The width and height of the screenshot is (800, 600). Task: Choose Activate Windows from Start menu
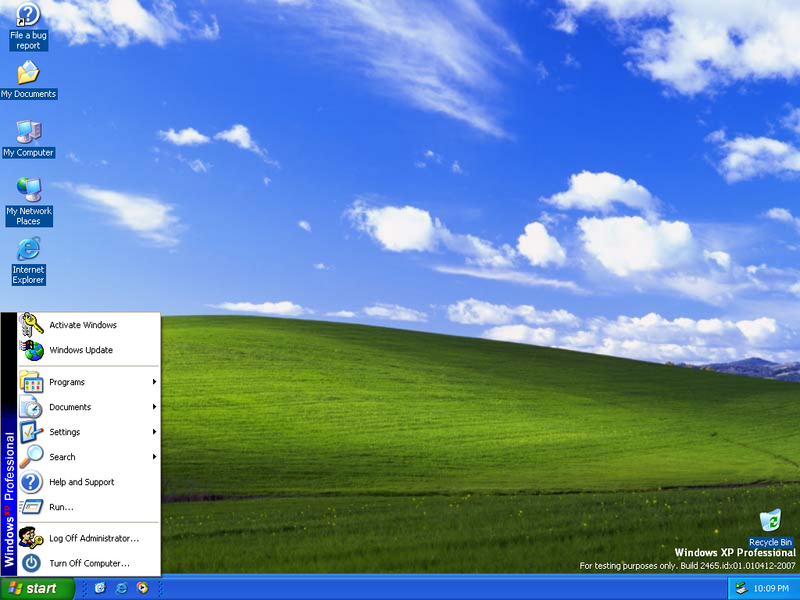[x=89, y=325]
